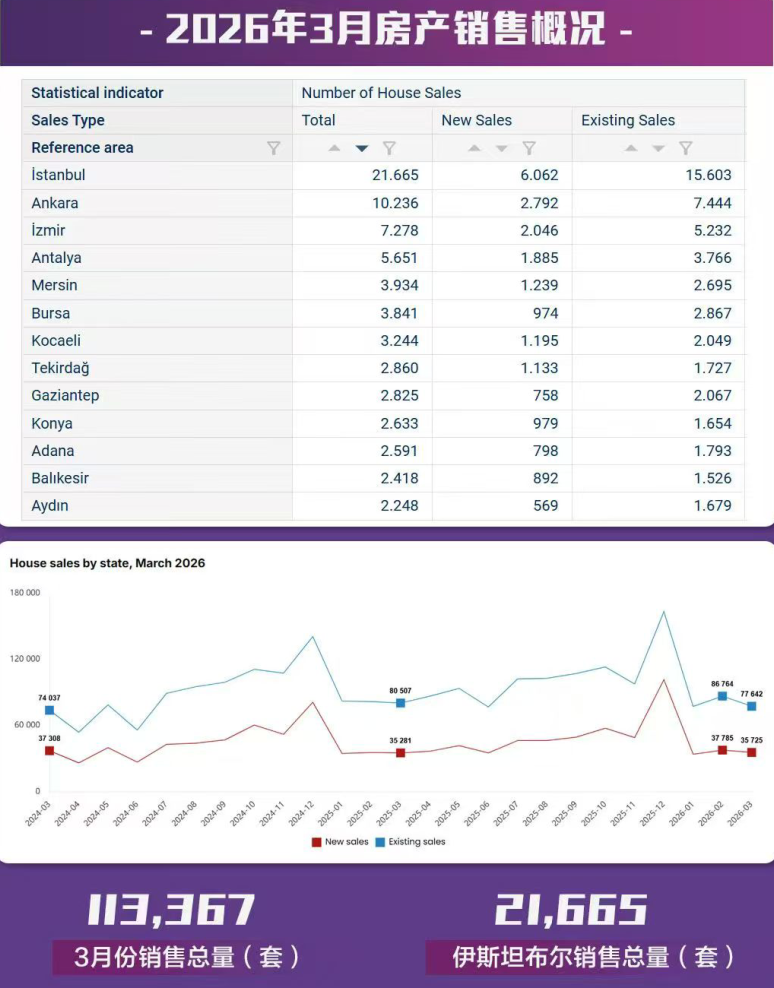The height and width of the screenshot is (988, 774).
Task: Sort New Sales column descending
Action: 502,148
